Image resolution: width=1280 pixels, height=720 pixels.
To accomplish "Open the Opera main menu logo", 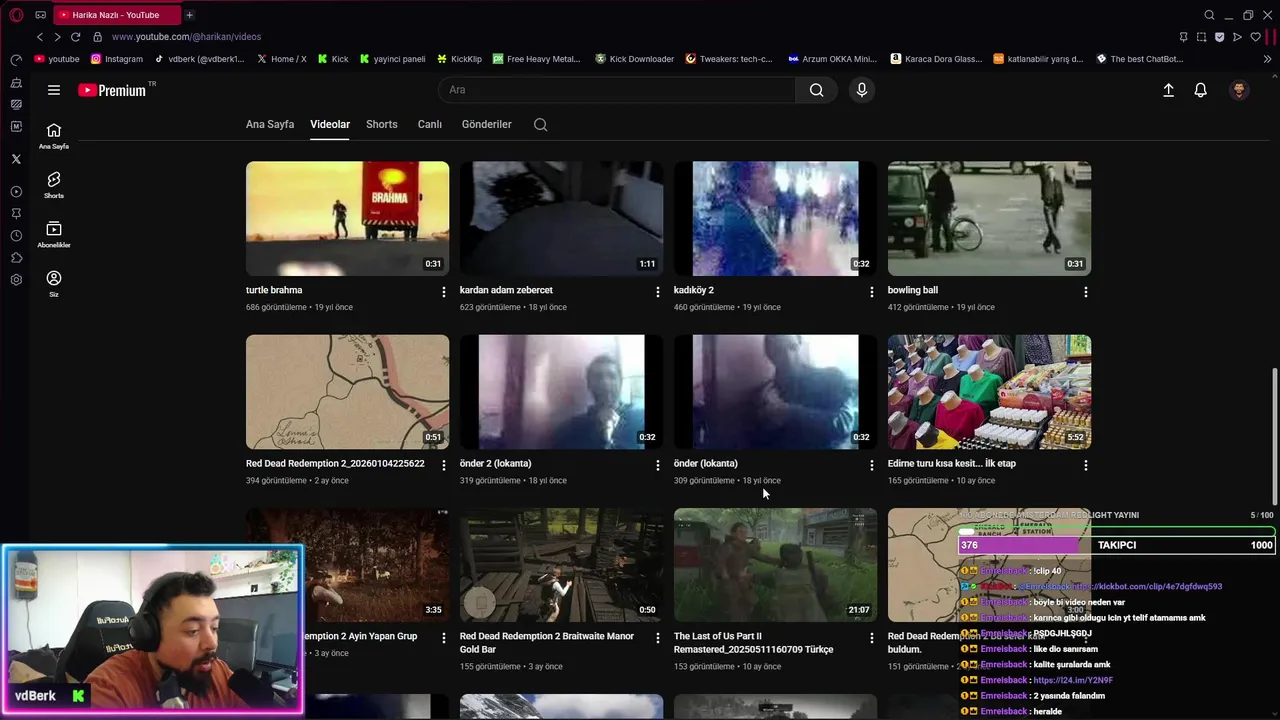I will [x=16, y=15].
